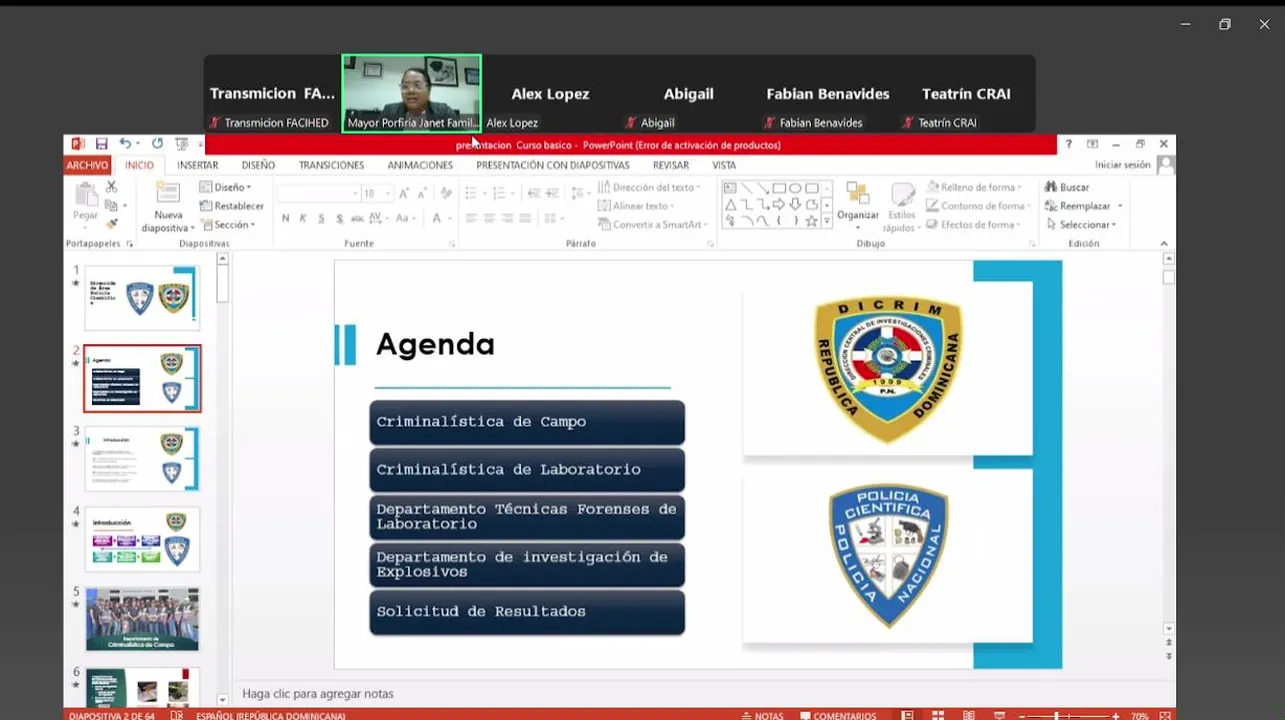Image resolution: width=1285 pixels, height=720 pixels.
Task: Open font color A swatch button
Action: (438, 218)
